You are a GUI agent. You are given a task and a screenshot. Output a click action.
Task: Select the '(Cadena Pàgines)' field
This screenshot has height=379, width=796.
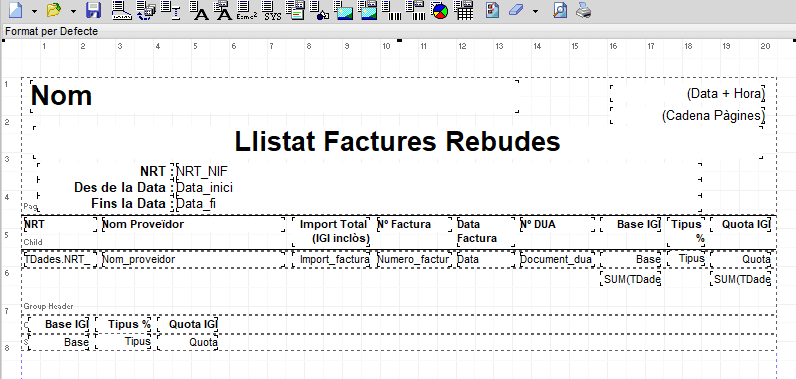pos(688,116)
